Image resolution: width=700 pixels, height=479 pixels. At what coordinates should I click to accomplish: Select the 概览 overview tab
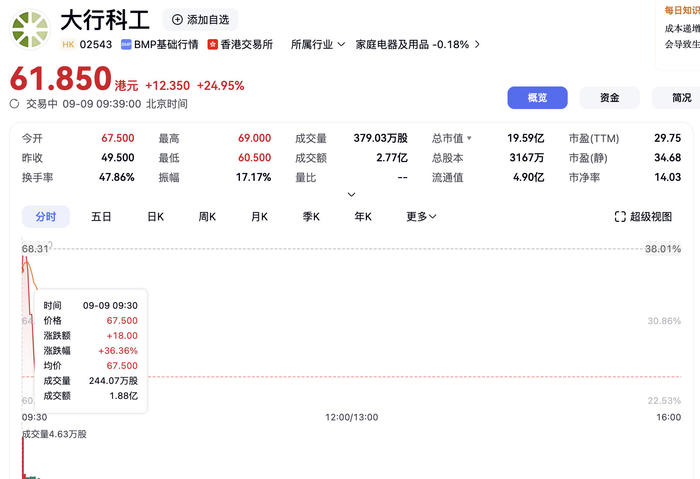click(x=537, y=97)
